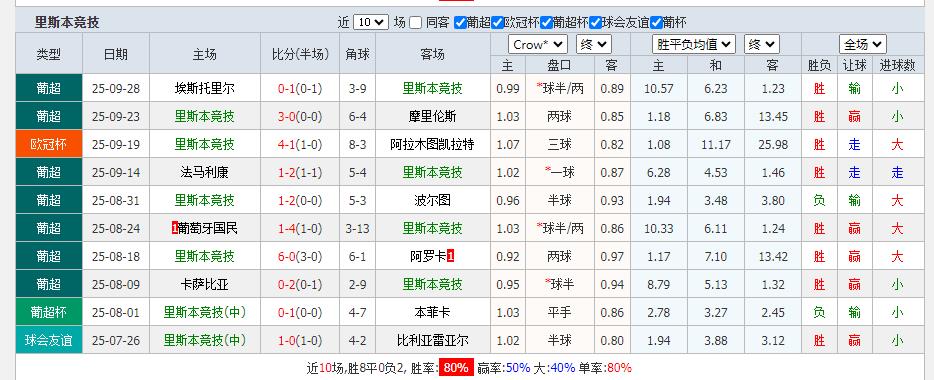Click the 胜负 column header
Viewport: 934px width, 380px height.
point(819,66)
